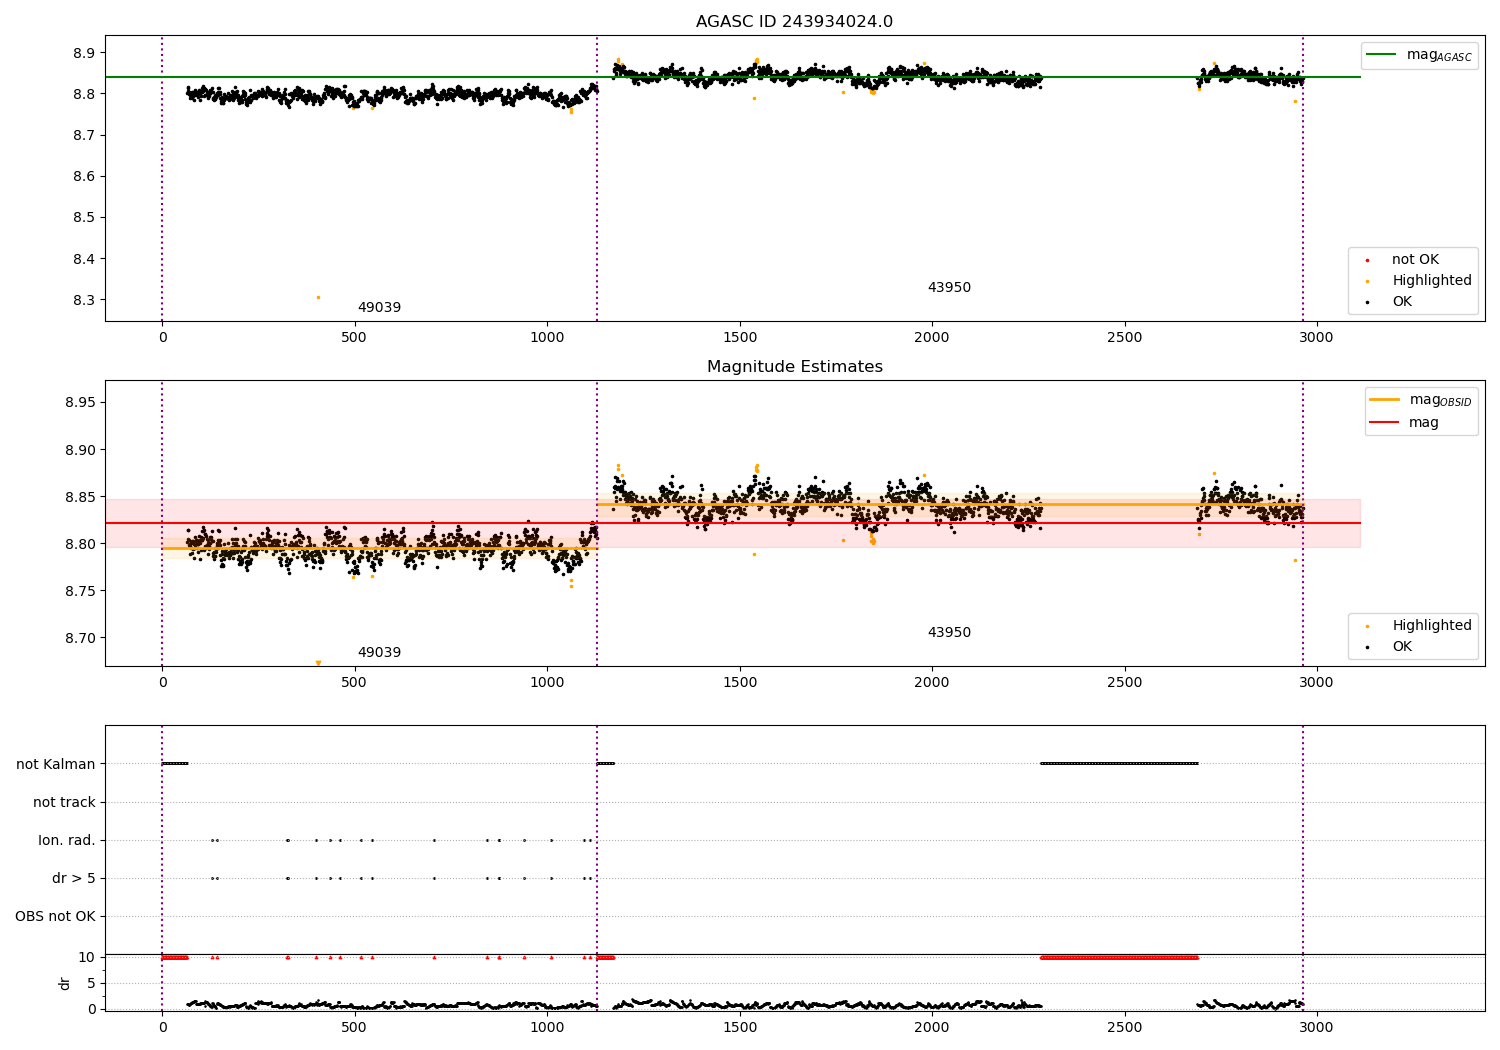This screenshot has height=1050, width=1500.
Task: Click the "not Kalman" row label
Action: (x=56, y=765)
